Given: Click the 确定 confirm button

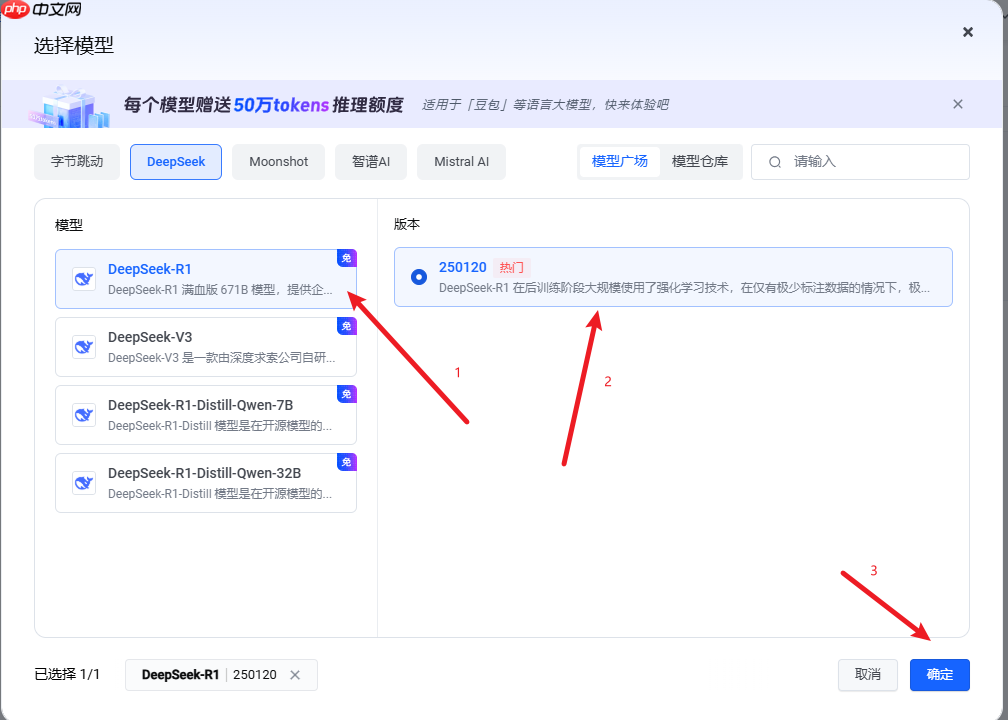Looking at the screenshot, I should [939, 675].
